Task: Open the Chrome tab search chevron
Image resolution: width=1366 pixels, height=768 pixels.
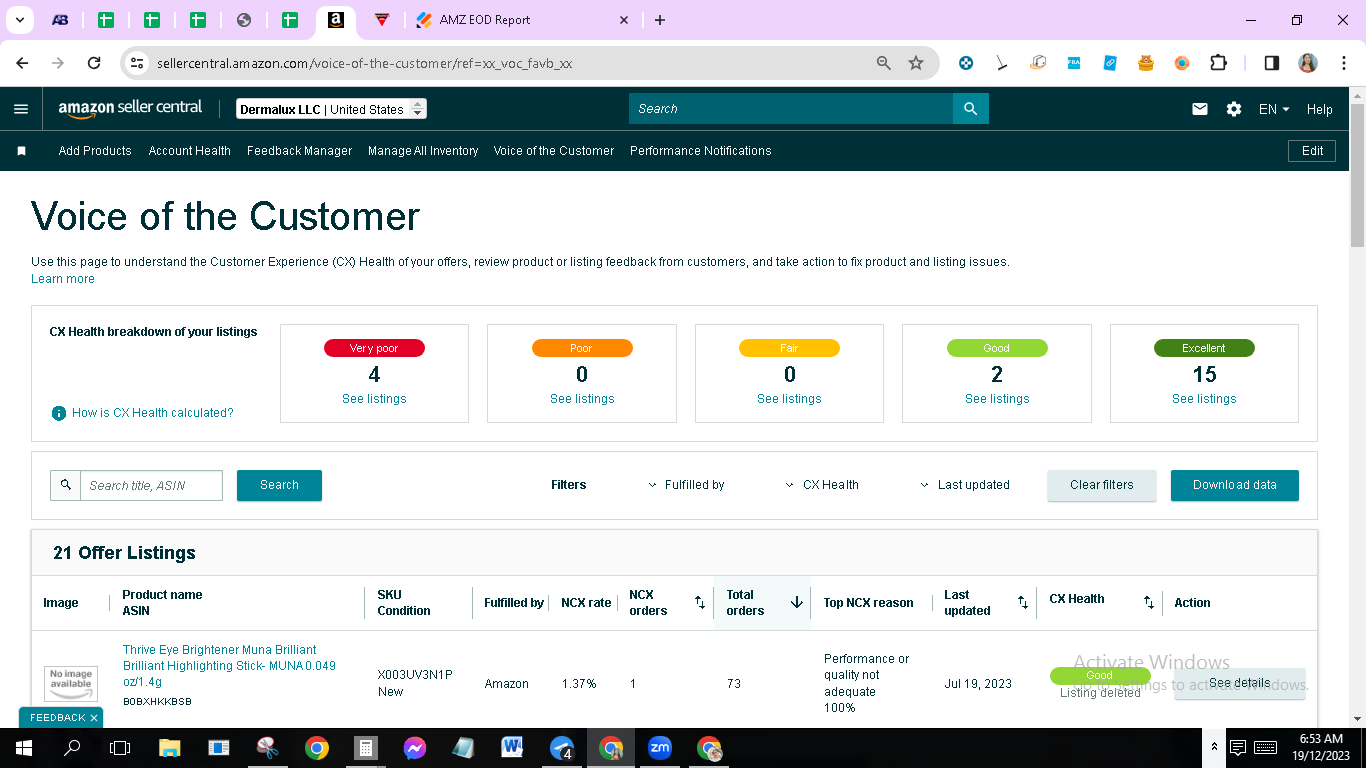Action: [x=22, y=20]
